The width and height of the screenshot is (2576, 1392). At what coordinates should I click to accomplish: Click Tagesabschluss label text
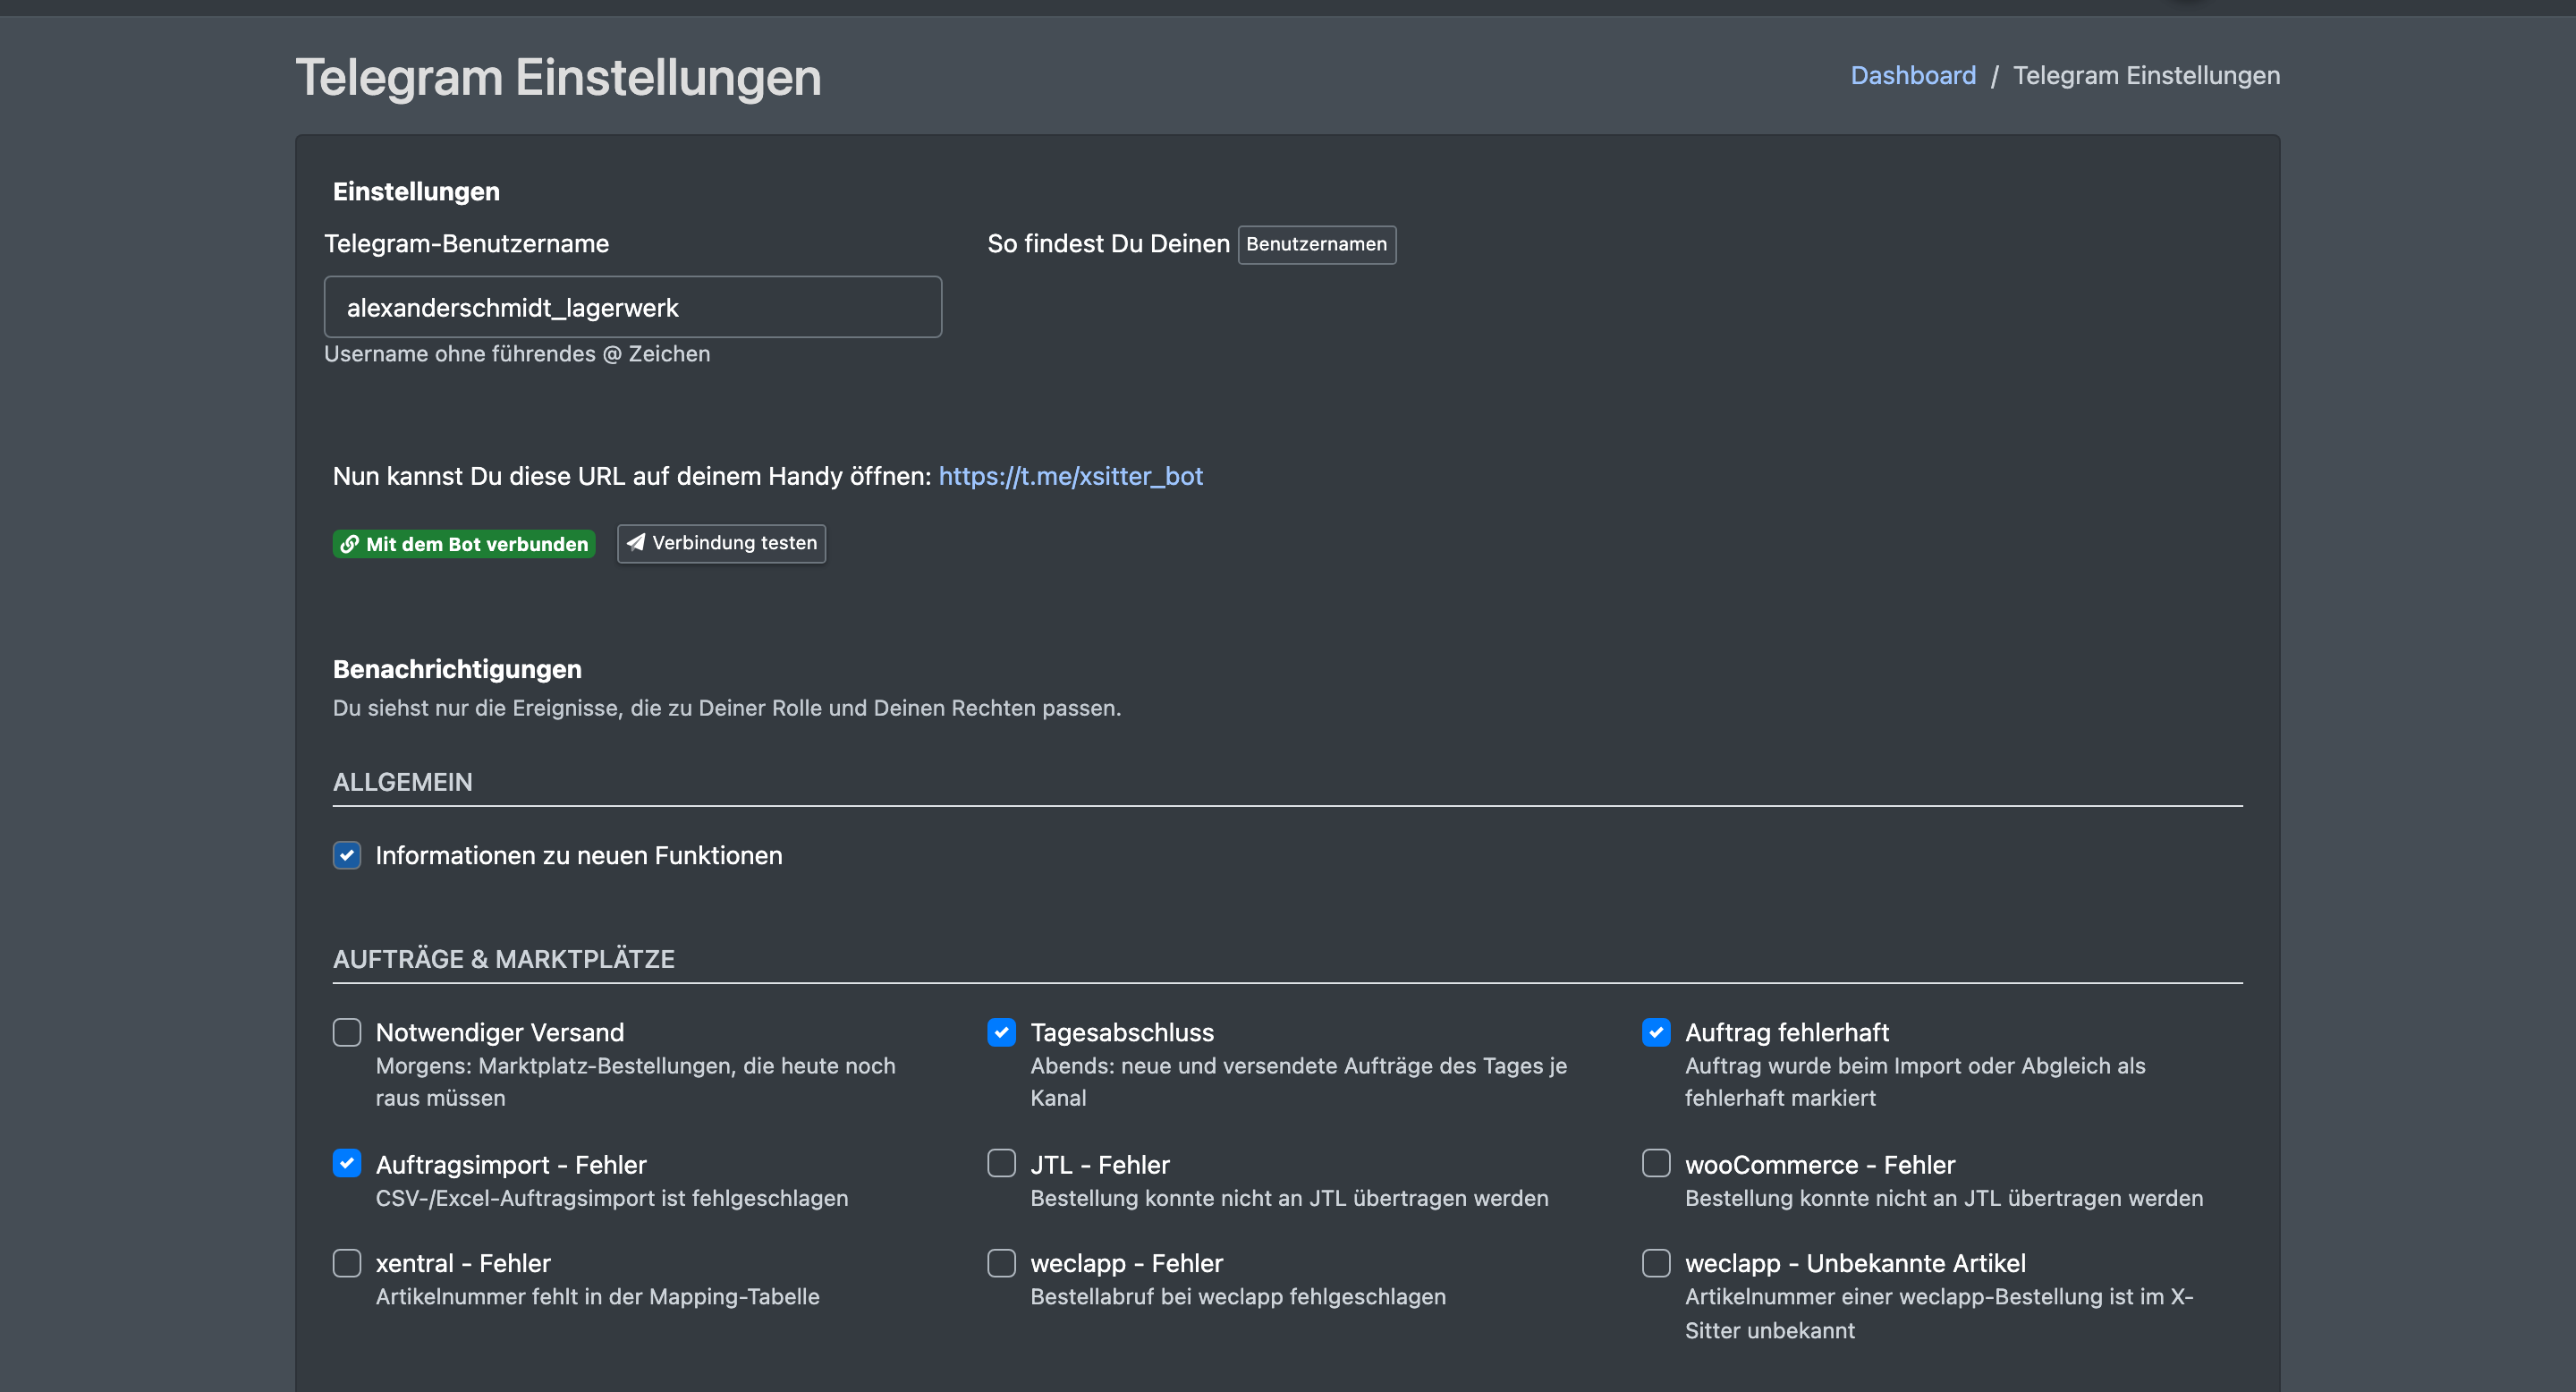pos(1122,1032)
